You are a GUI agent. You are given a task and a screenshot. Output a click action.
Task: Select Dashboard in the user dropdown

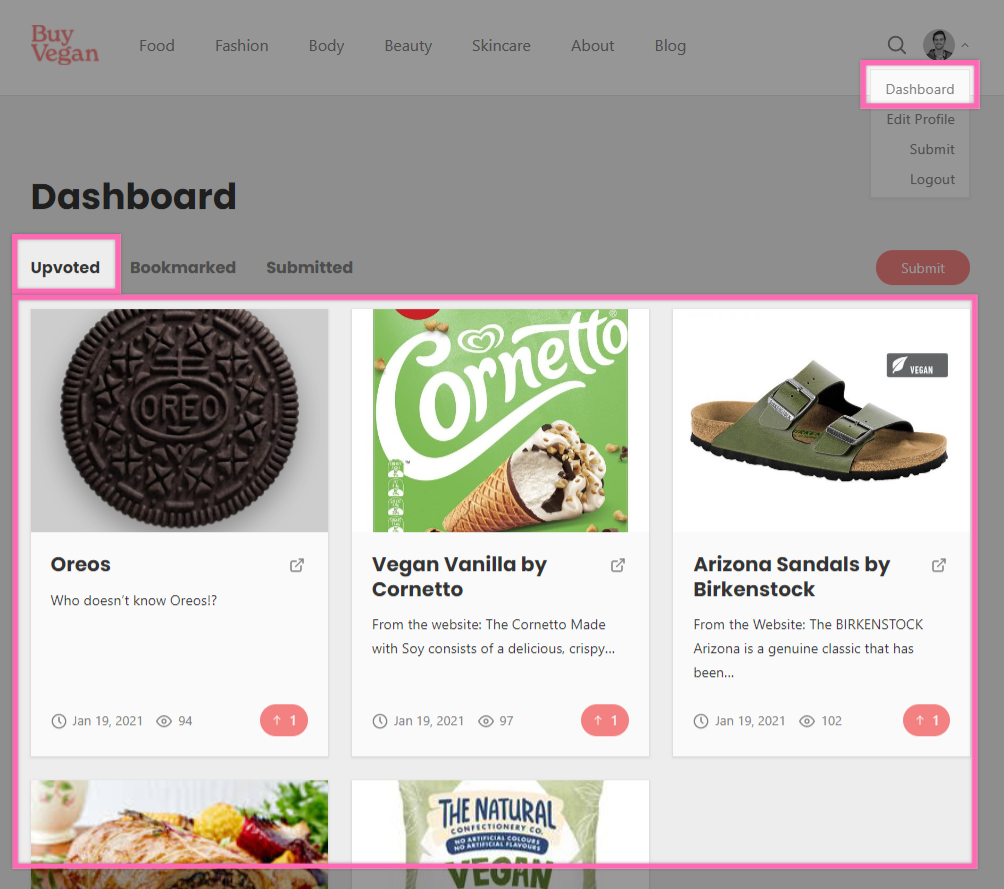[x=919, y=89]
